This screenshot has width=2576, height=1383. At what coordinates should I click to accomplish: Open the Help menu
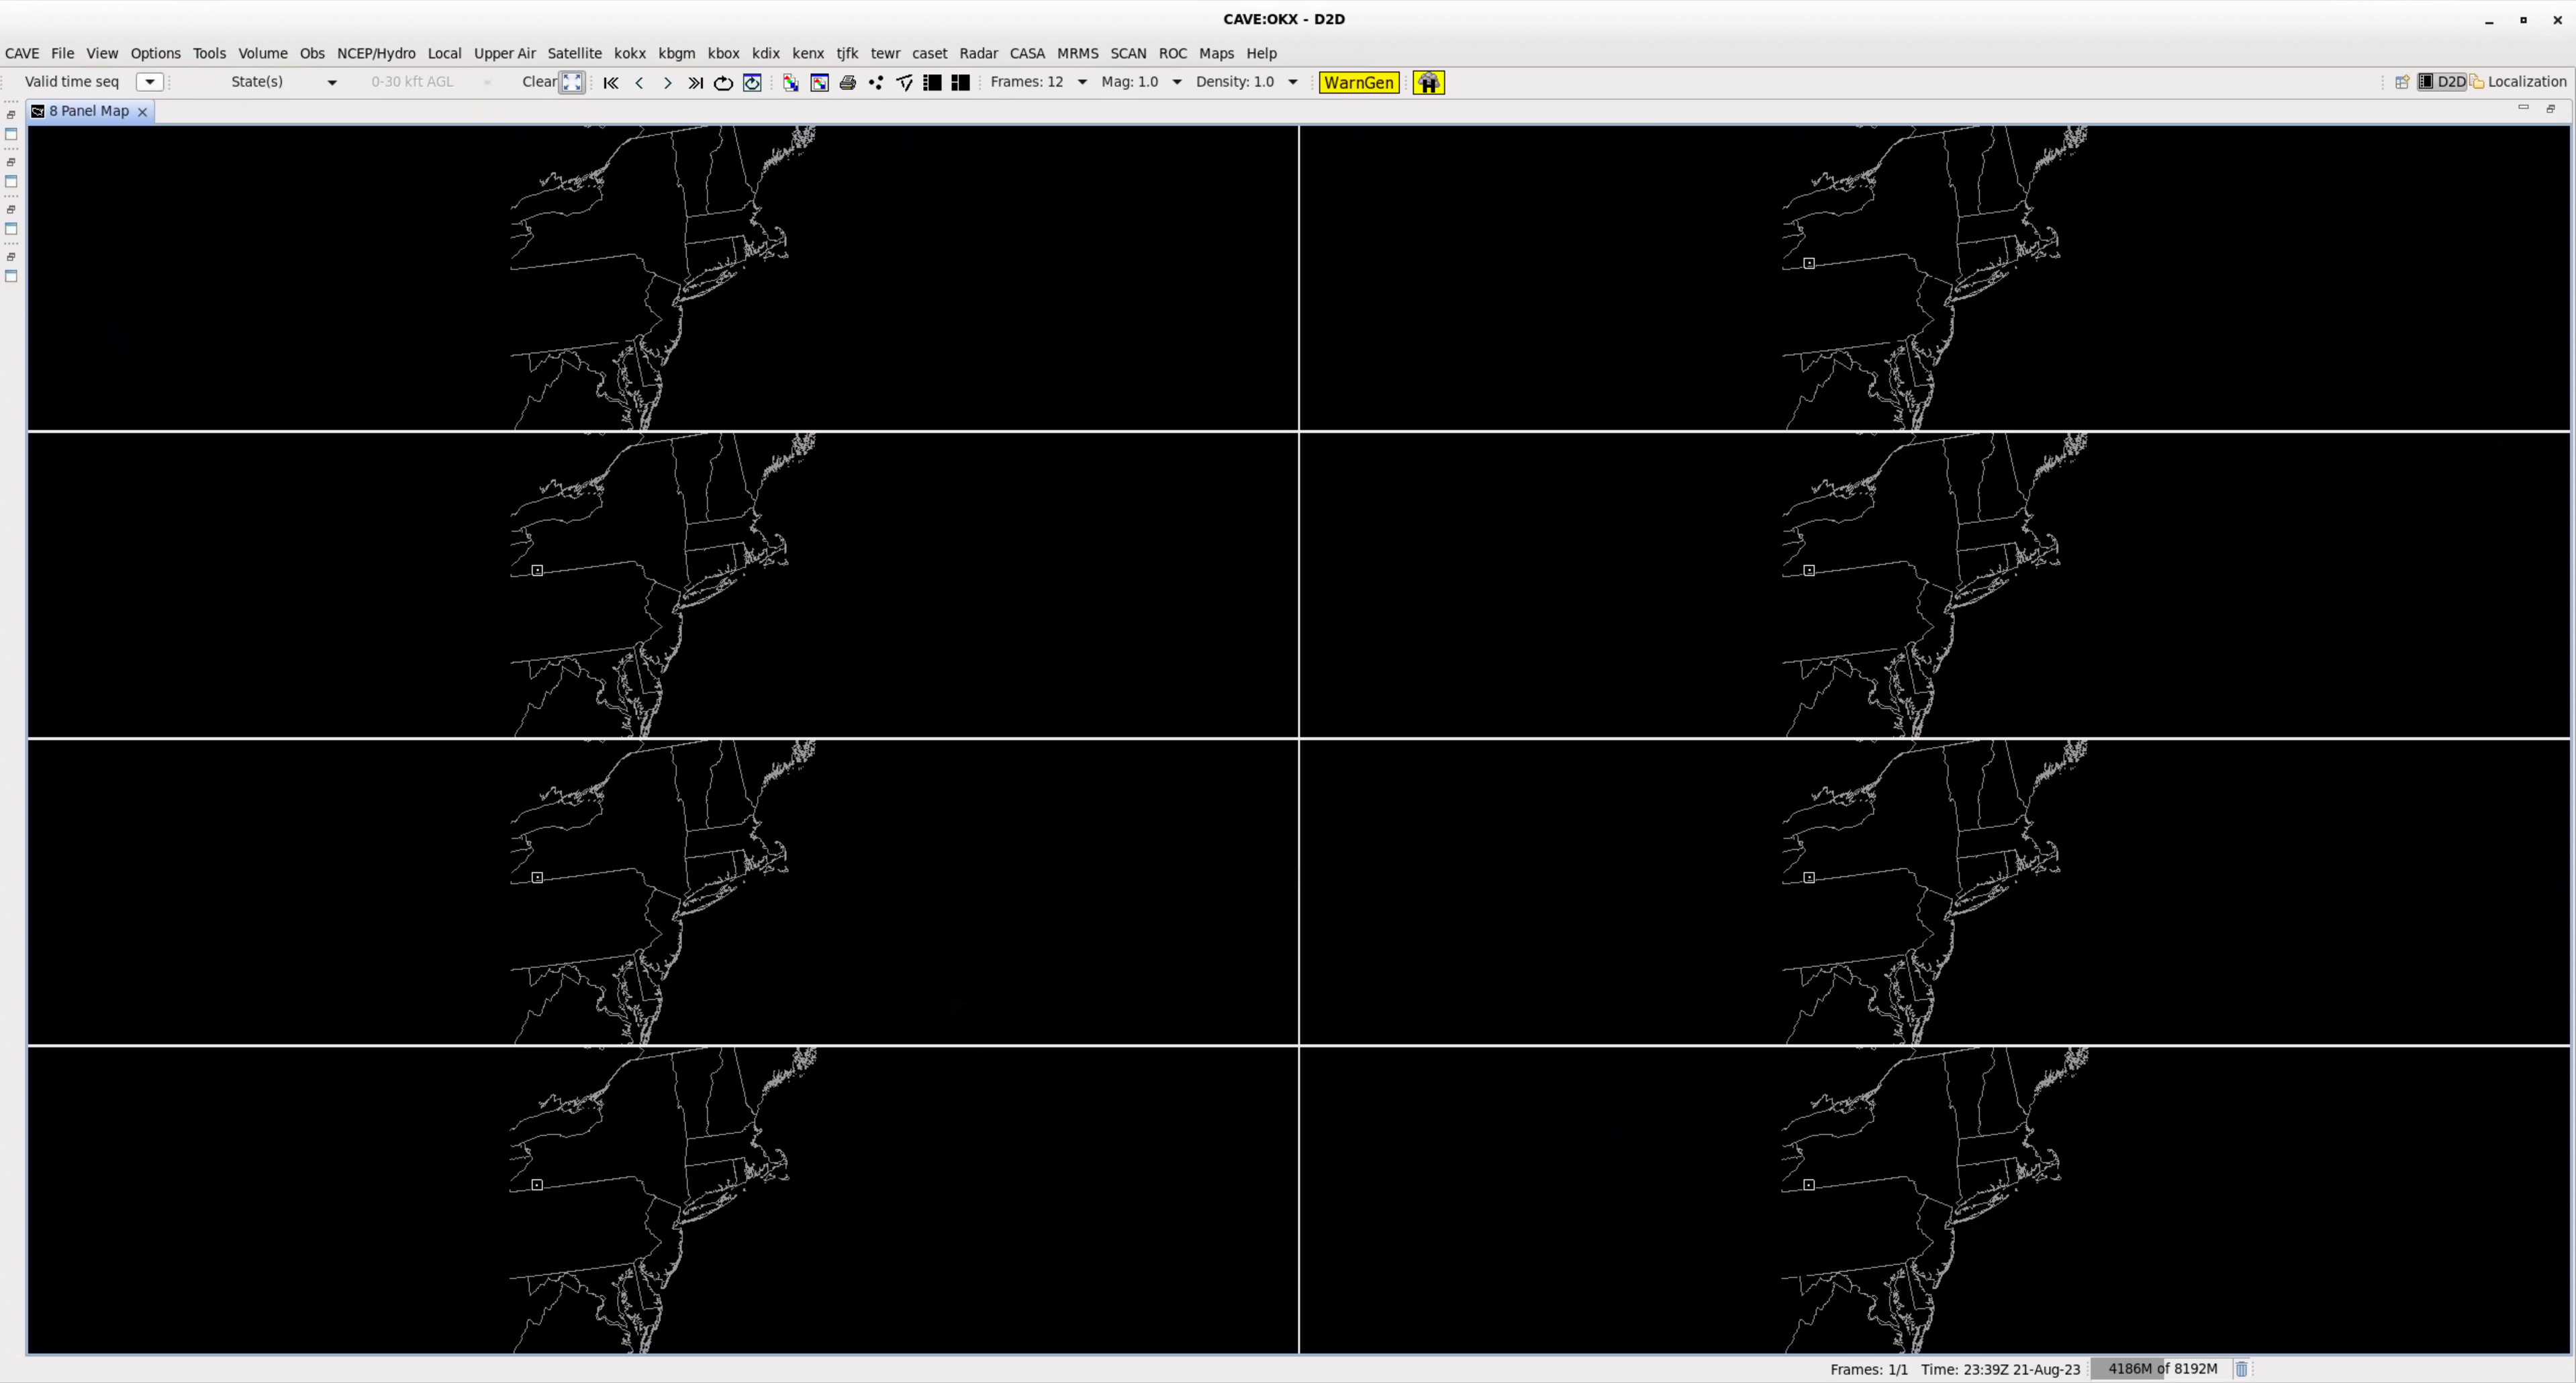tap(1261, 53)
